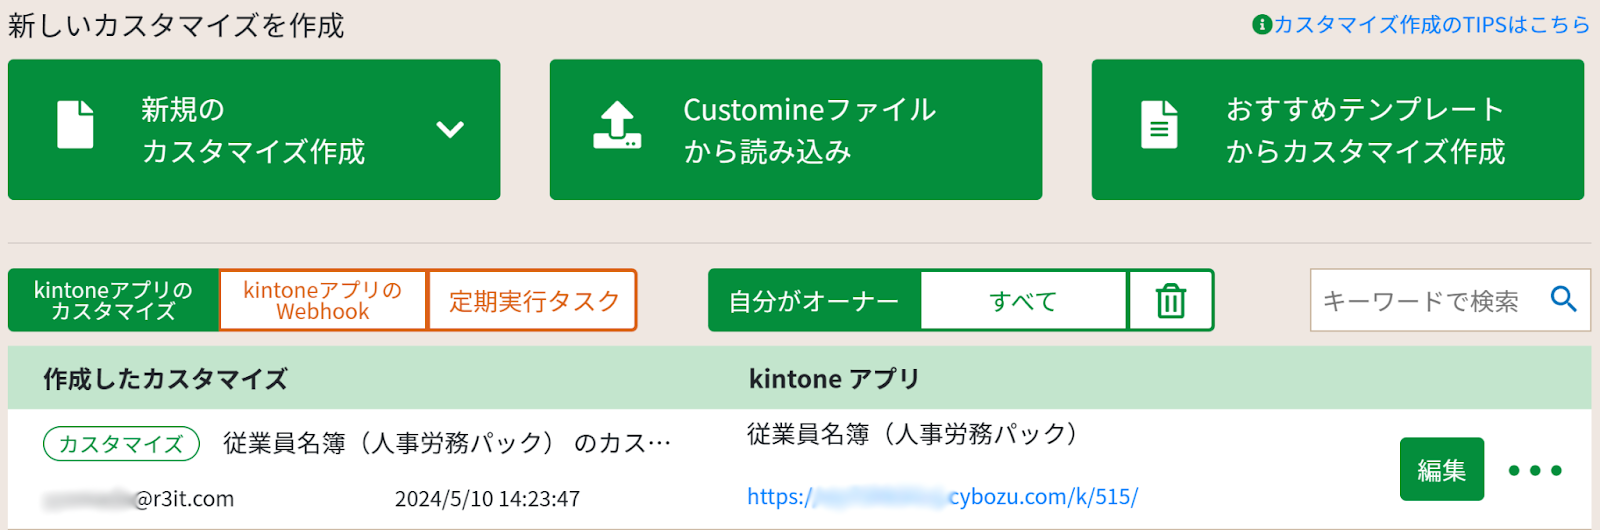The width and height of the screenshot is (1600, 530).
Task: Click the owner email ending @r3it.com
Action: (x=138, y=498)
